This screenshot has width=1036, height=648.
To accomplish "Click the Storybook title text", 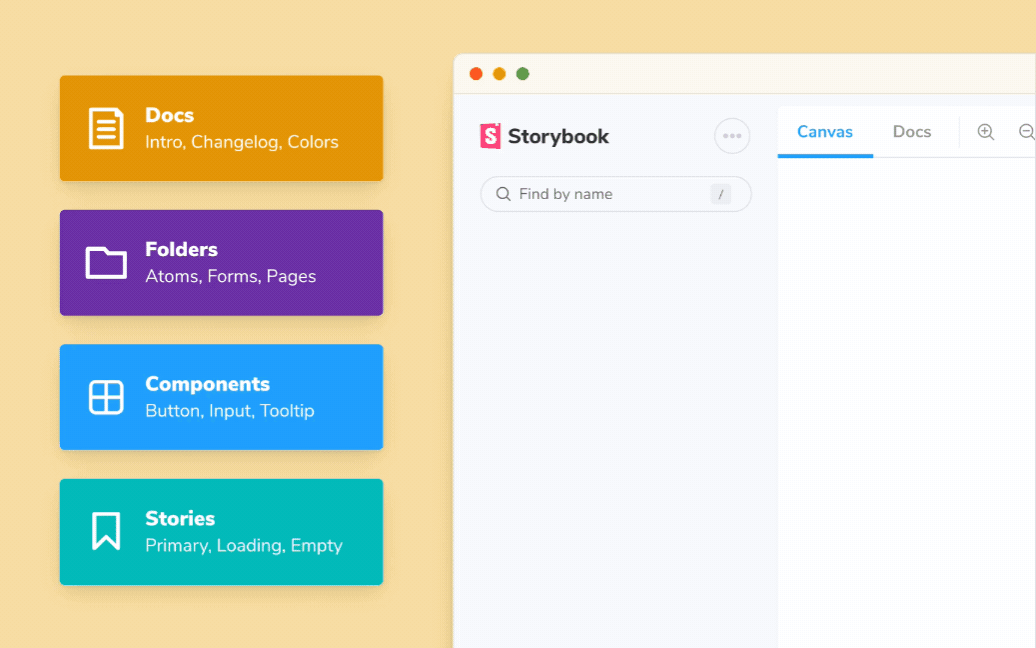I will (x=558, y=136).
